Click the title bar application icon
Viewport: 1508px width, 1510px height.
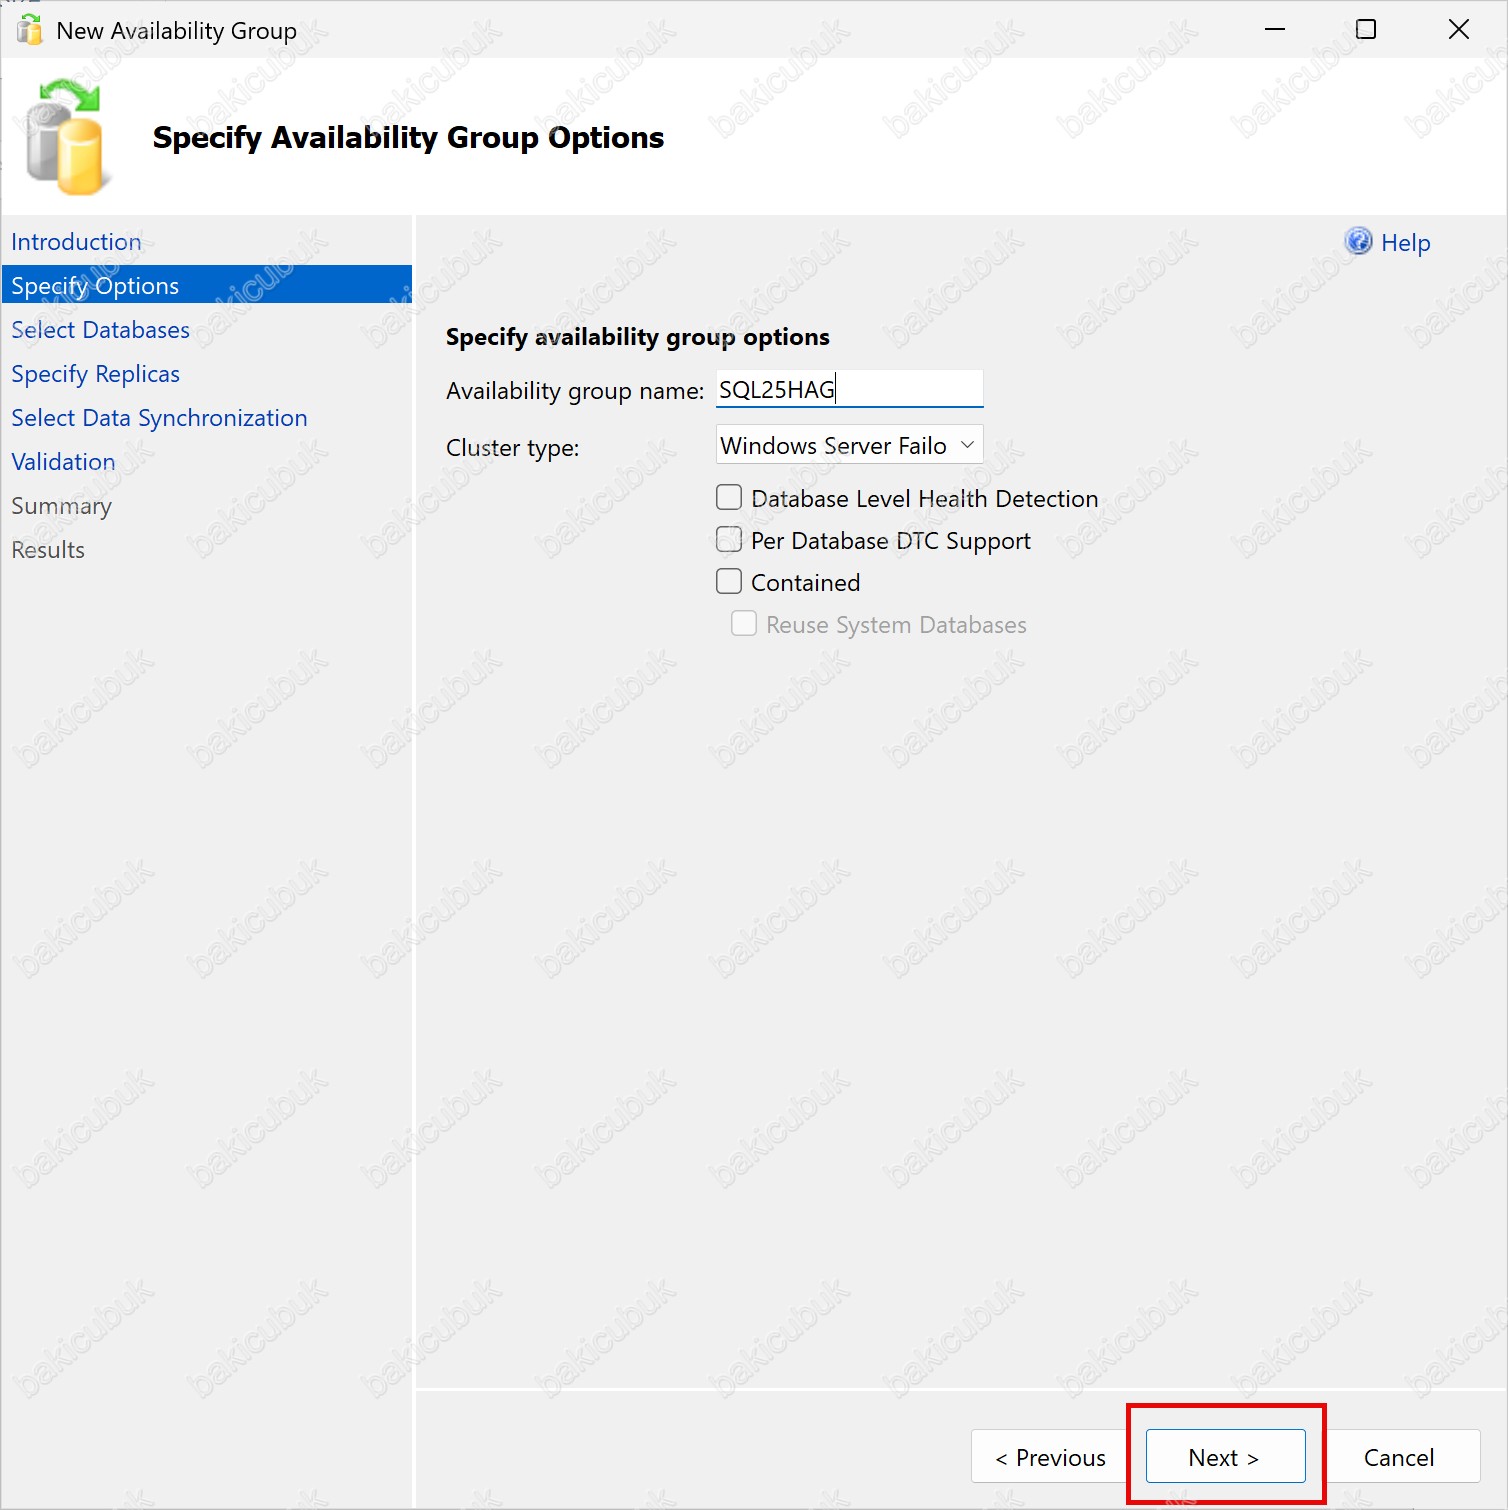point(30,30)
